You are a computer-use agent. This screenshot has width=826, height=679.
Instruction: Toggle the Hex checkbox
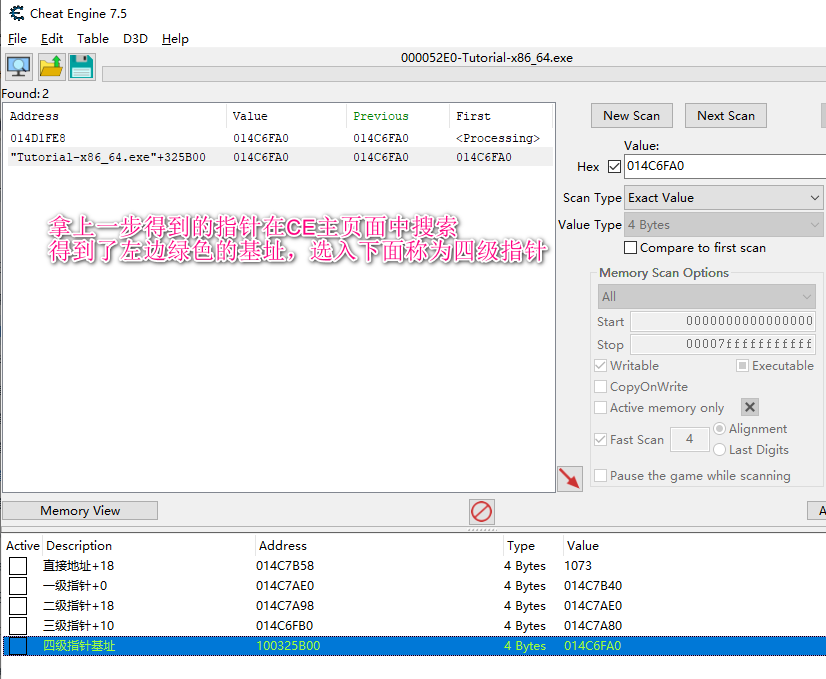[614, 166]
